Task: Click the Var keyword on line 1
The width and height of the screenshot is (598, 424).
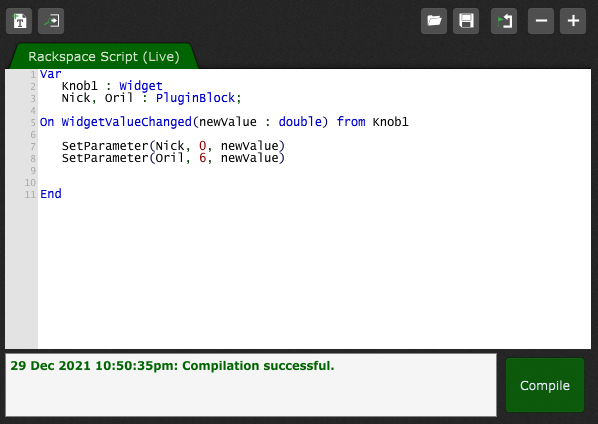Action: click(50, 74)
